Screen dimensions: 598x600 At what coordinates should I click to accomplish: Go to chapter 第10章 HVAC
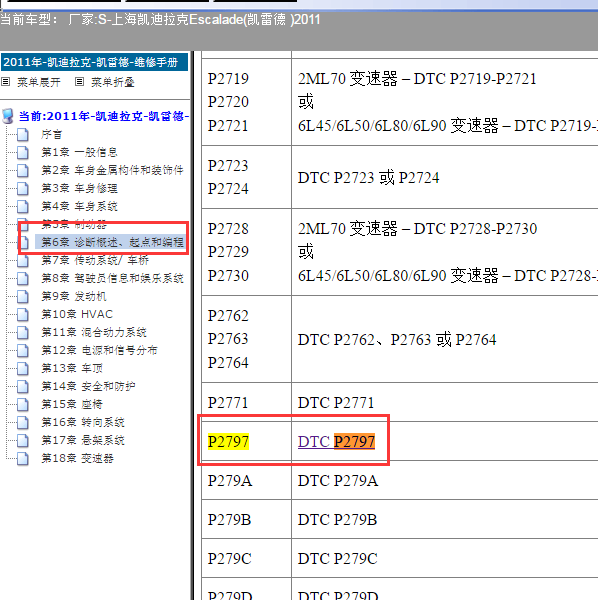(x=77, y=314)
